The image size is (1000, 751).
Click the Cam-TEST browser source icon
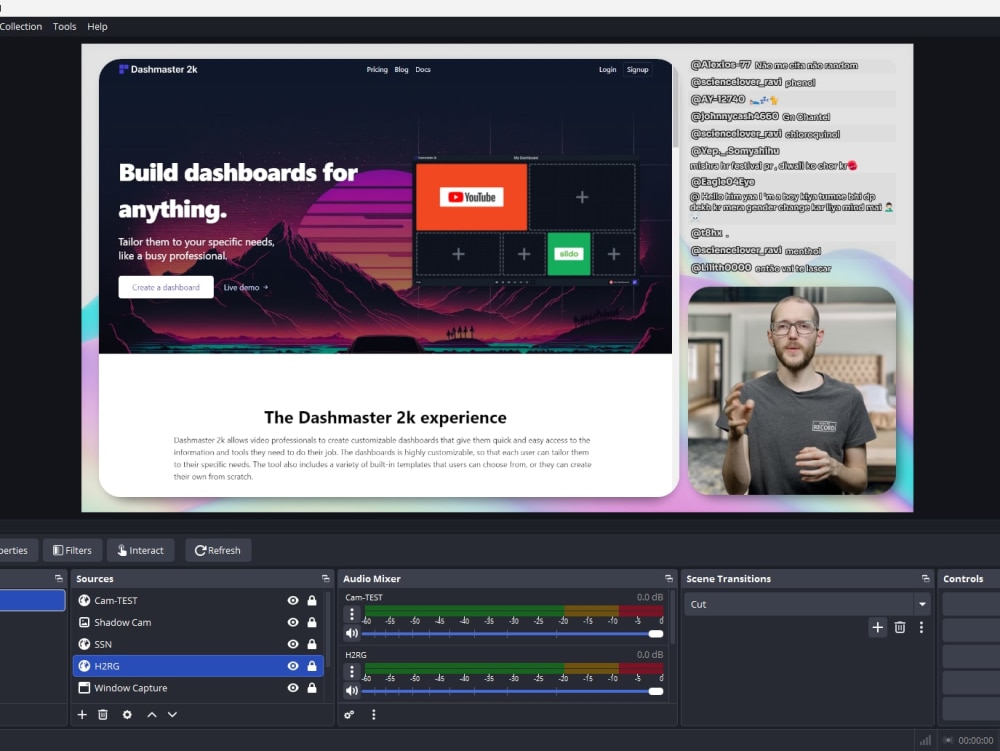pos(84,600)
